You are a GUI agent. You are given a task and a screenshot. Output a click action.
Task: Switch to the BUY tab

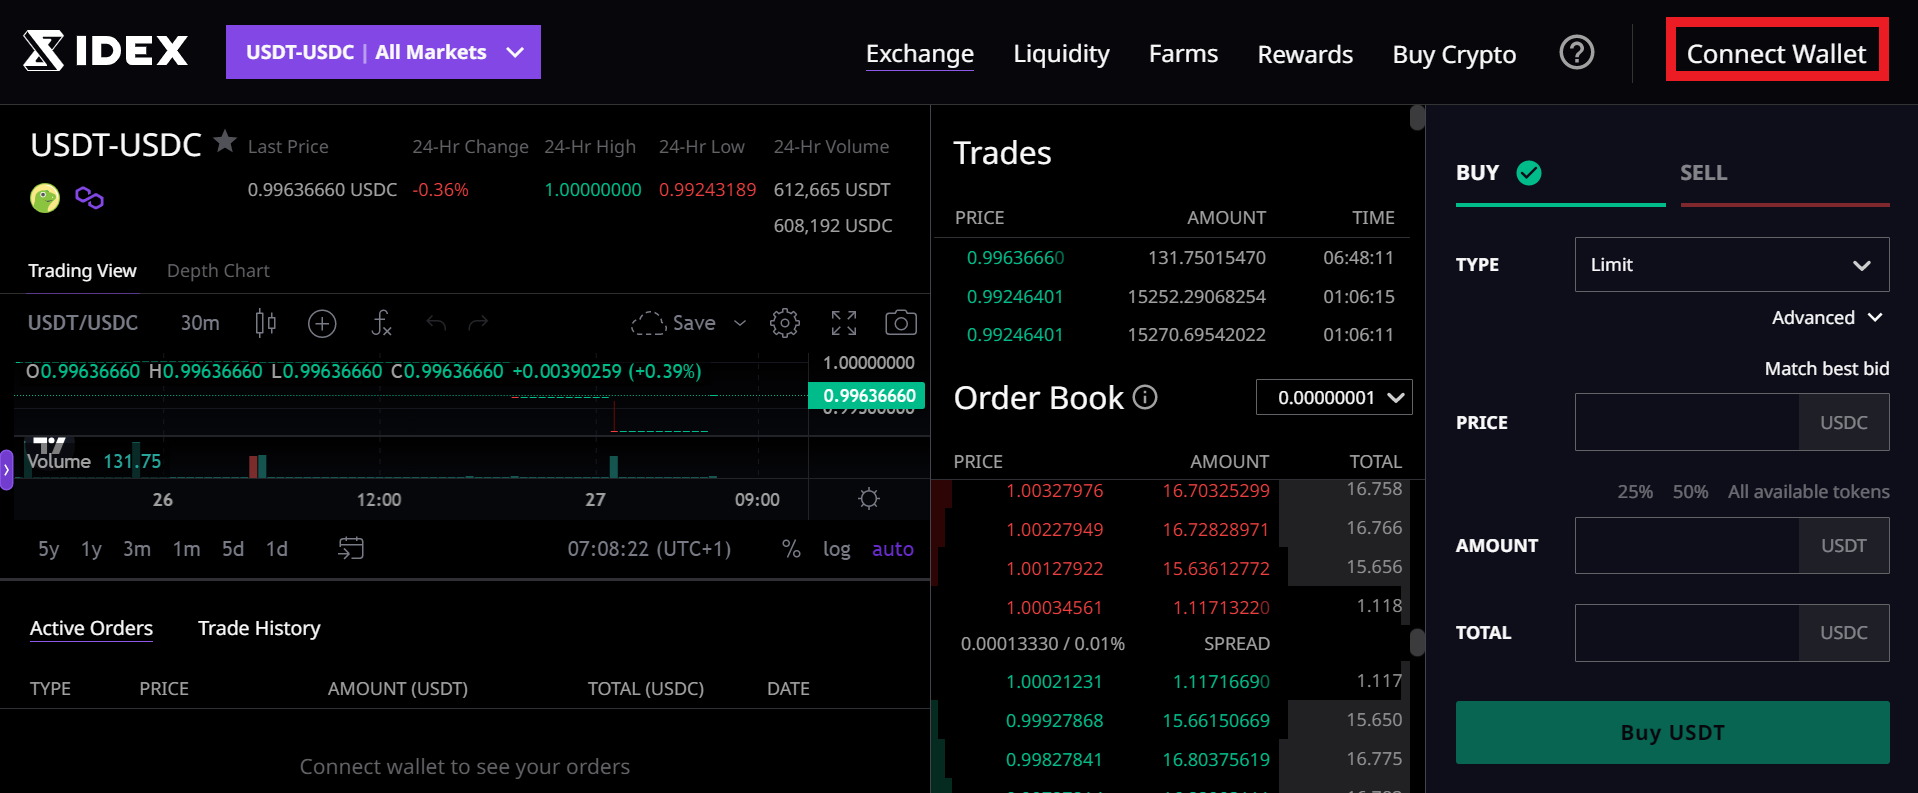coord(1561,173)
